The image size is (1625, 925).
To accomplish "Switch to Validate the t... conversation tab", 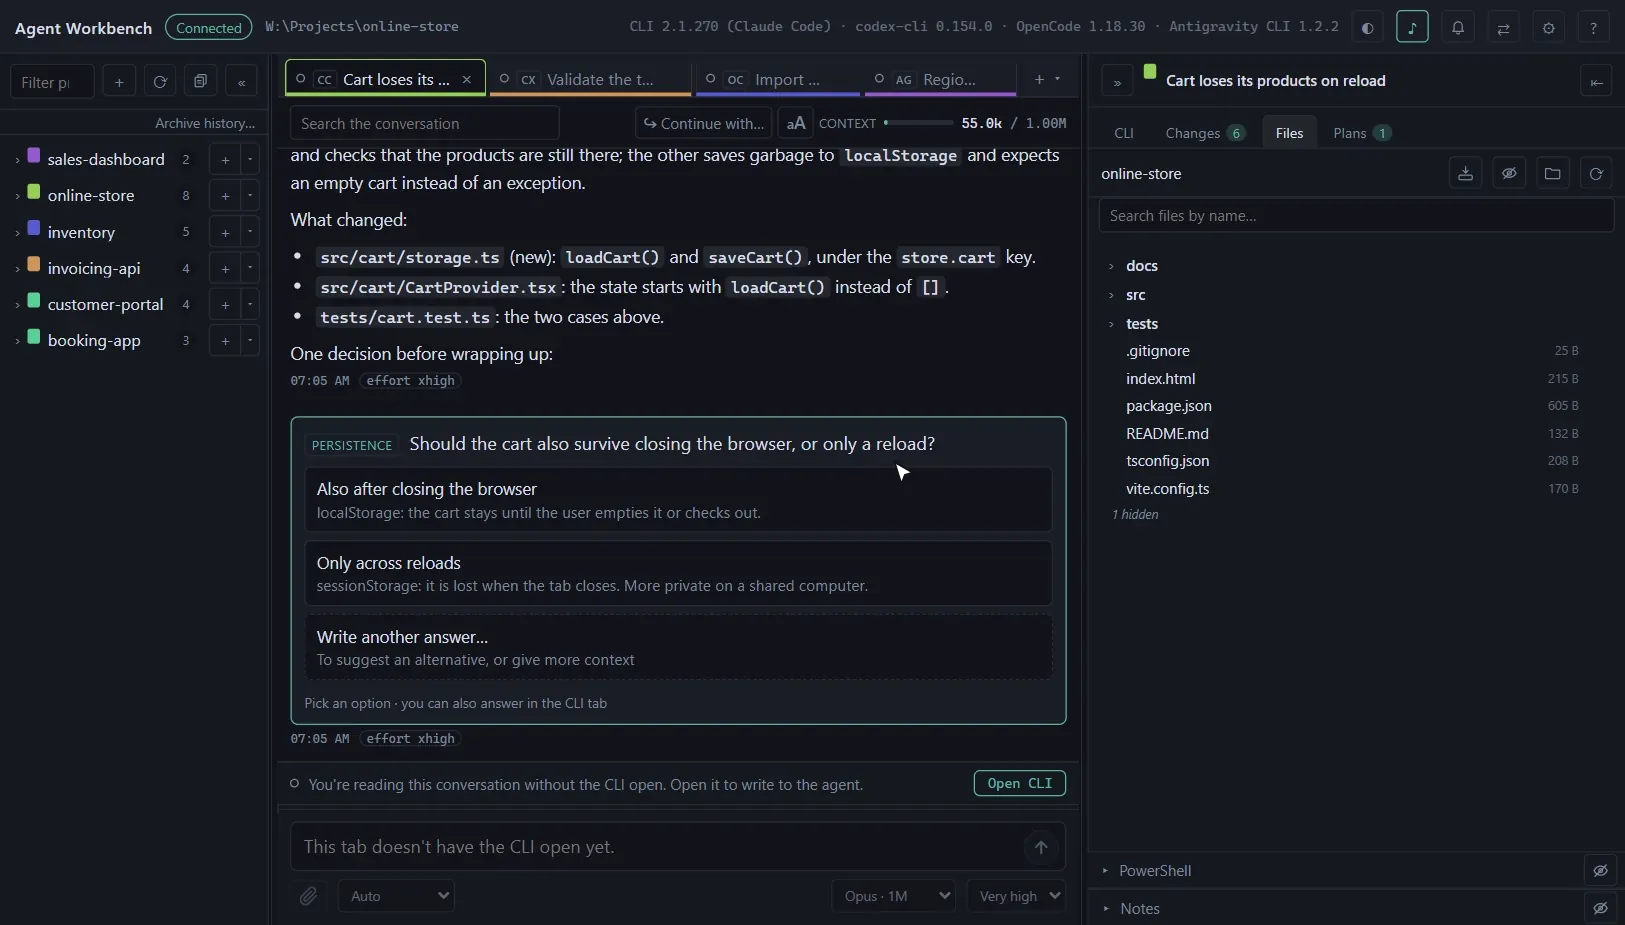I will click(x=590, y=79).
